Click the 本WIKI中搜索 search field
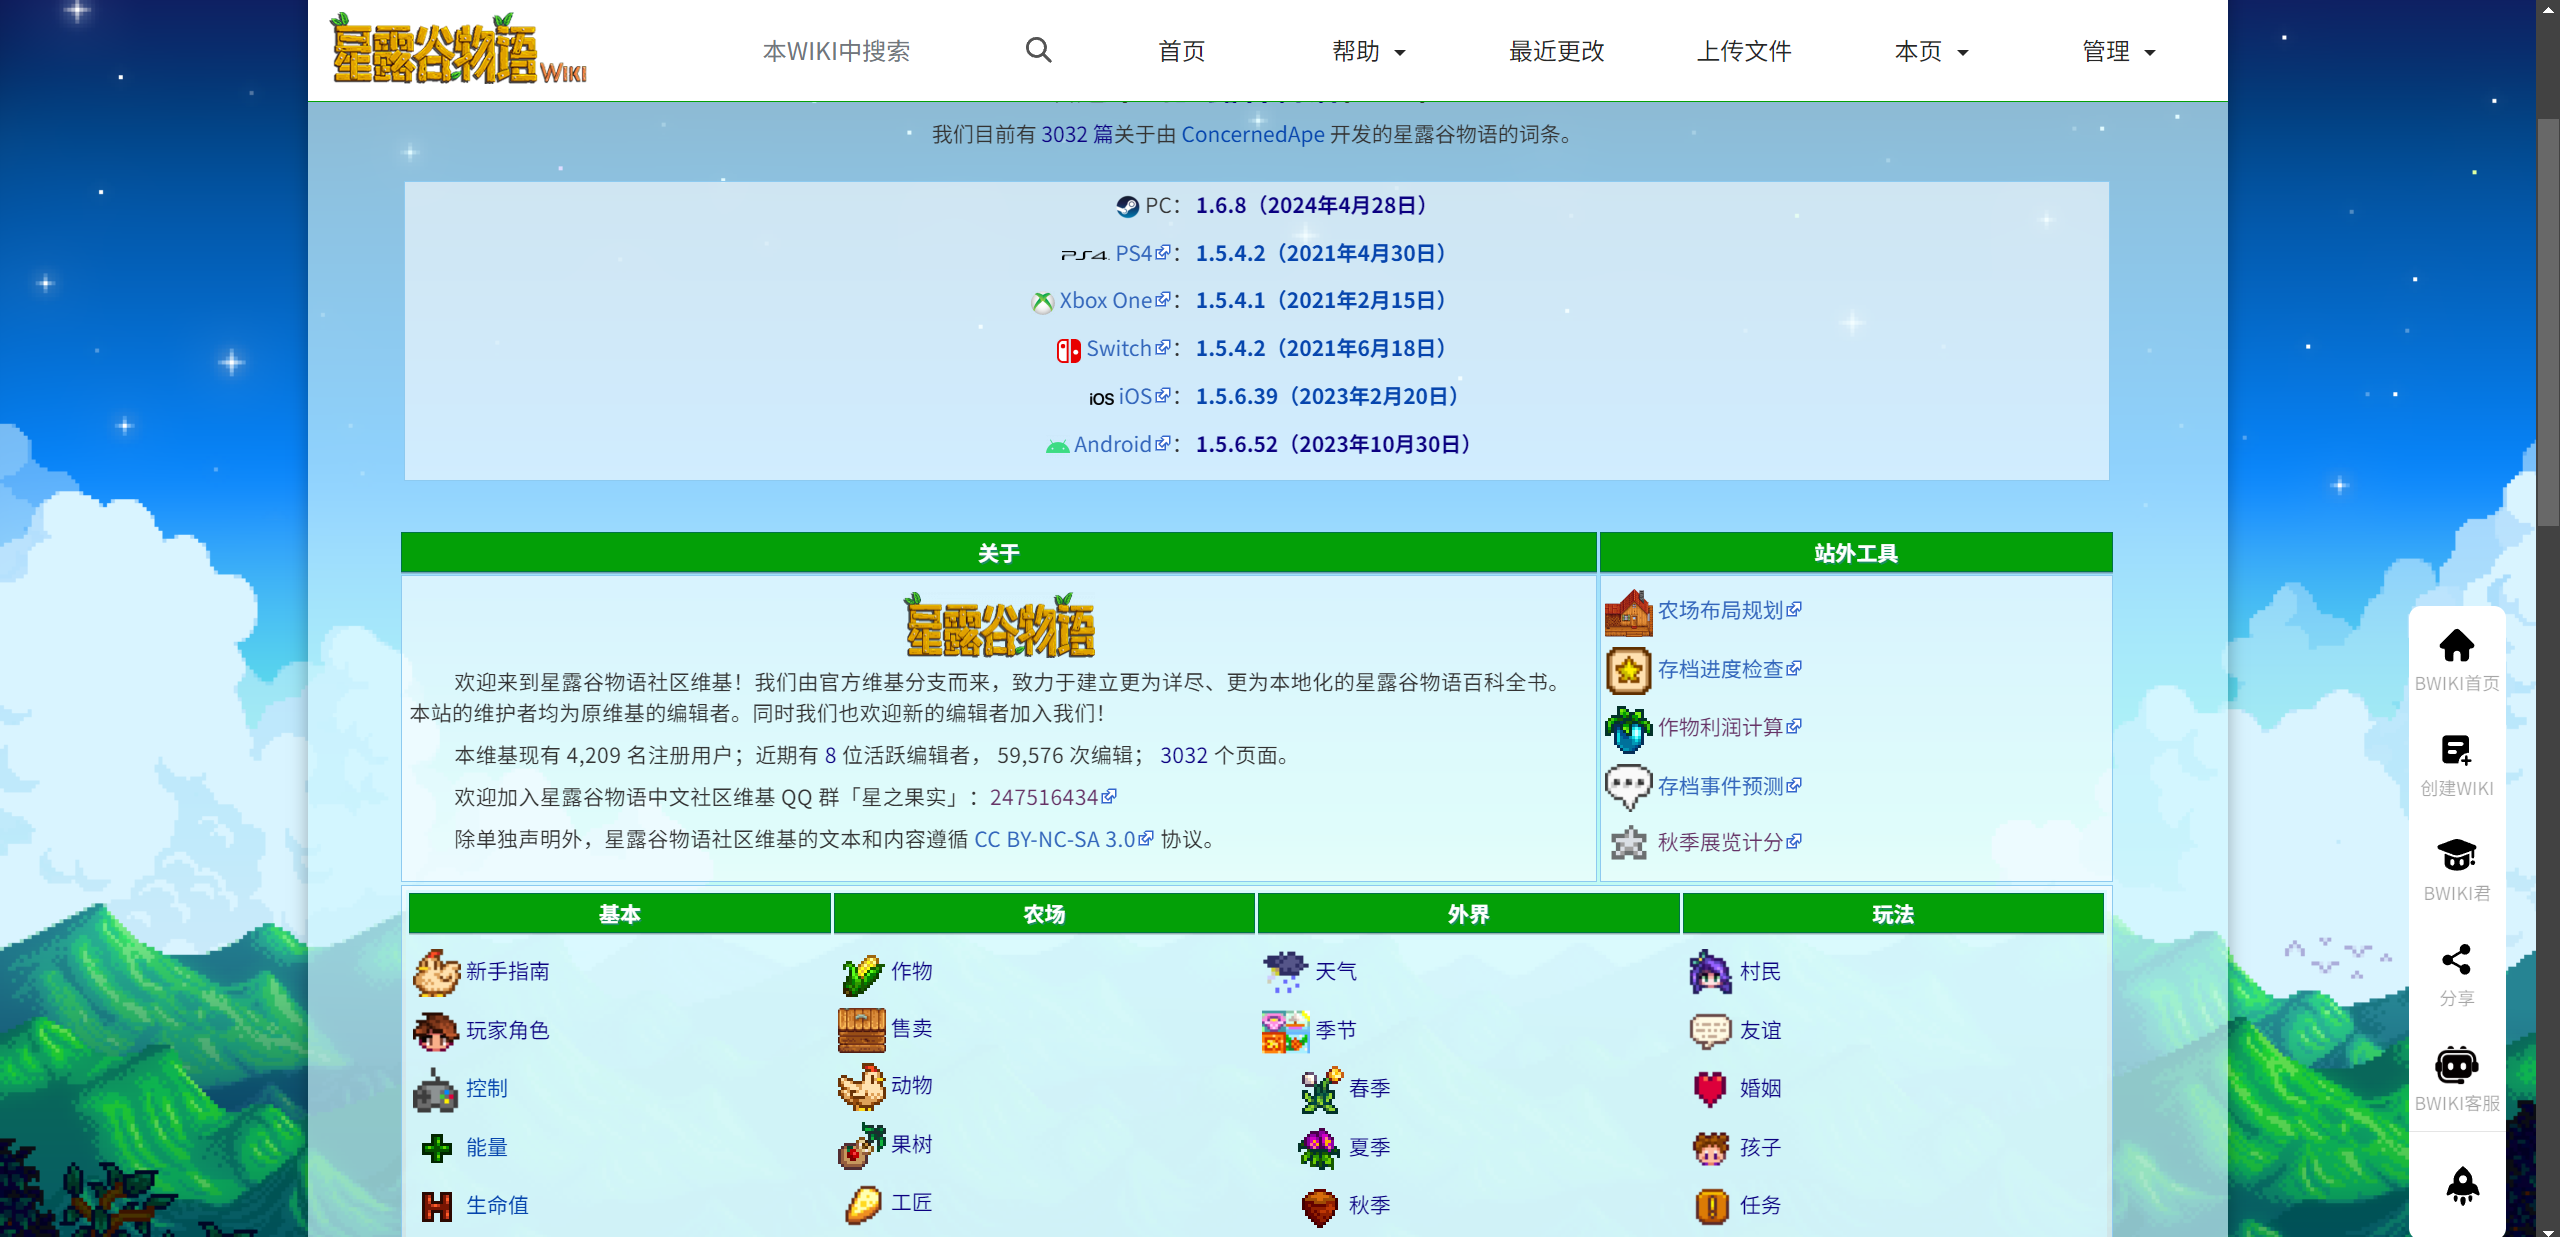The image size is (2560, 1237). pos(836,51)
